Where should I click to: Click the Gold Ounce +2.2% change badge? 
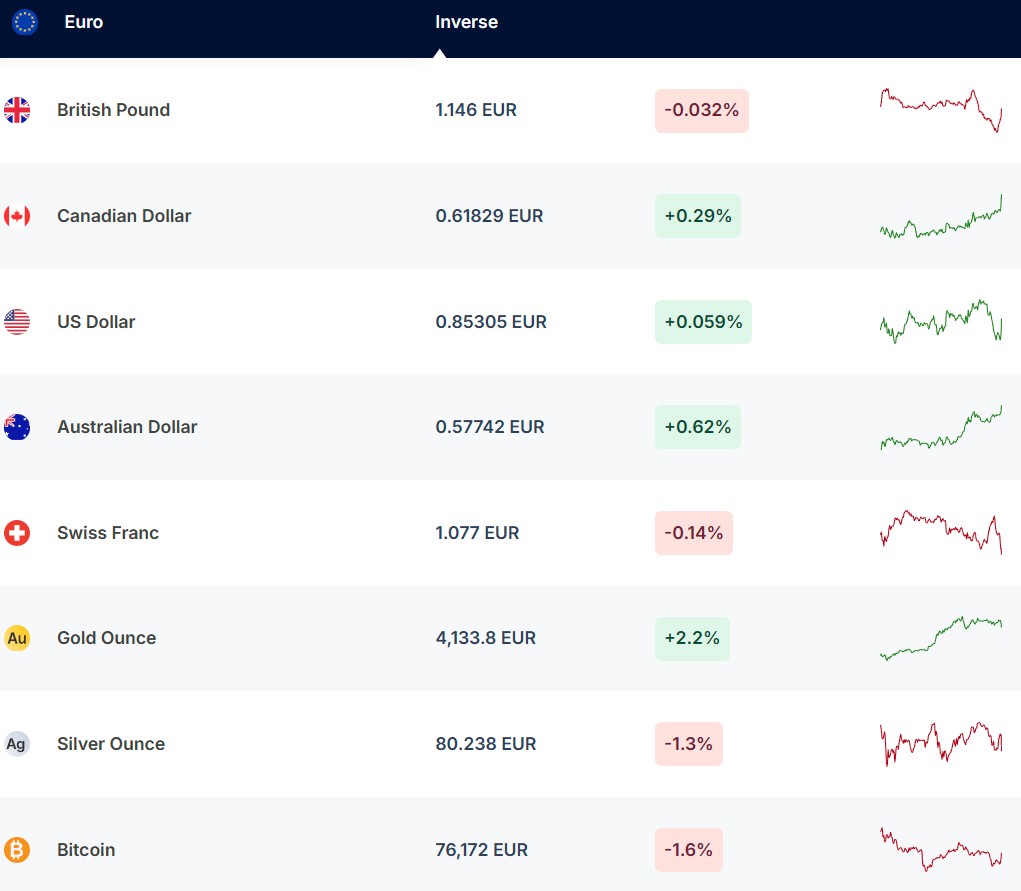coord(692,638)
